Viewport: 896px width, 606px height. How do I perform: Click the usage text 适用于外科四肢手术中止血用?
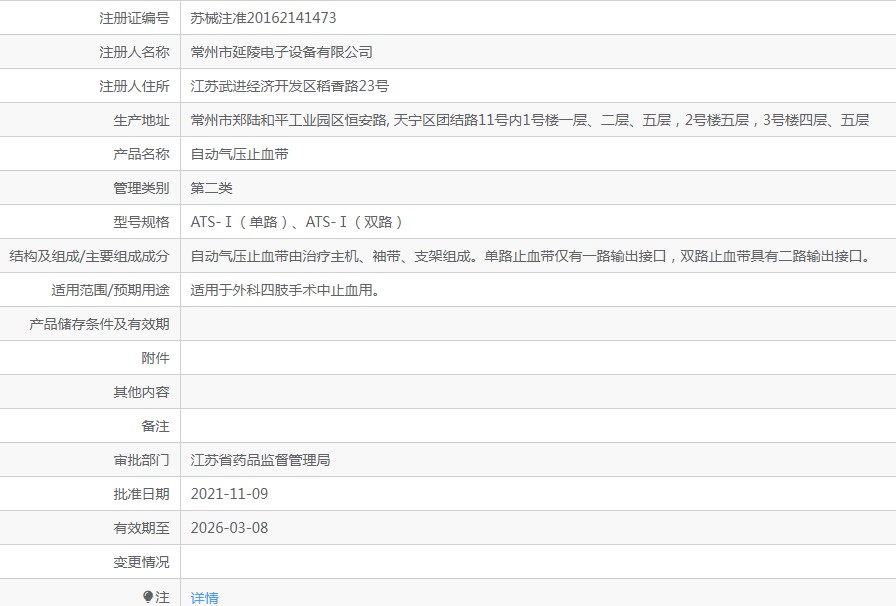tap(285, 290)
